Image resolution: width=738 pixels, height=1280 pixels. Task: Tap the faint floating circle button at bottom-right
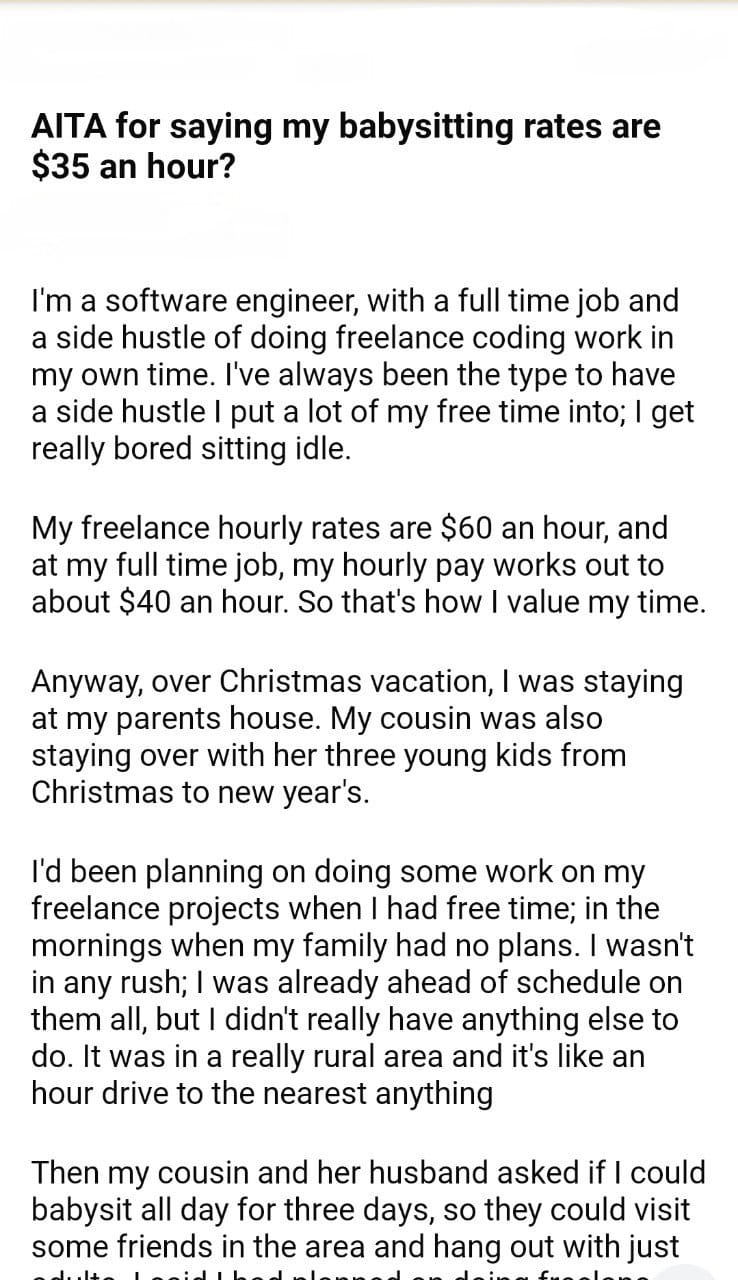click(x=690, y=1268)
